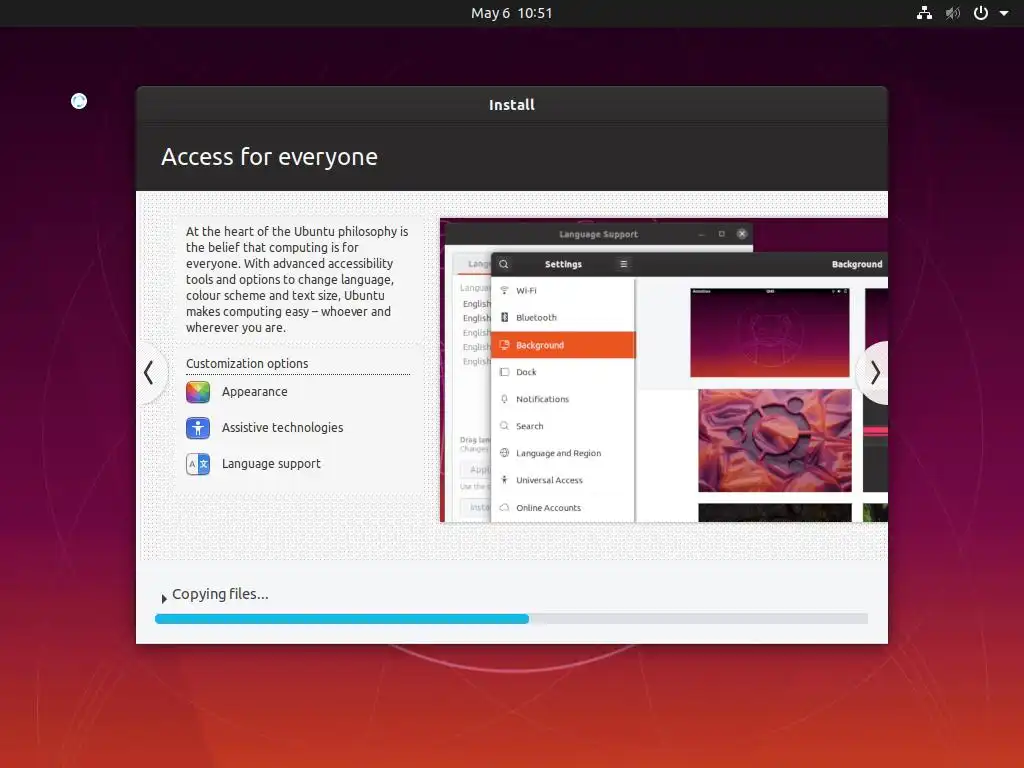Click the Wi-Fi icon in Settings preview

pyautogui.click(x=504, y=291)
